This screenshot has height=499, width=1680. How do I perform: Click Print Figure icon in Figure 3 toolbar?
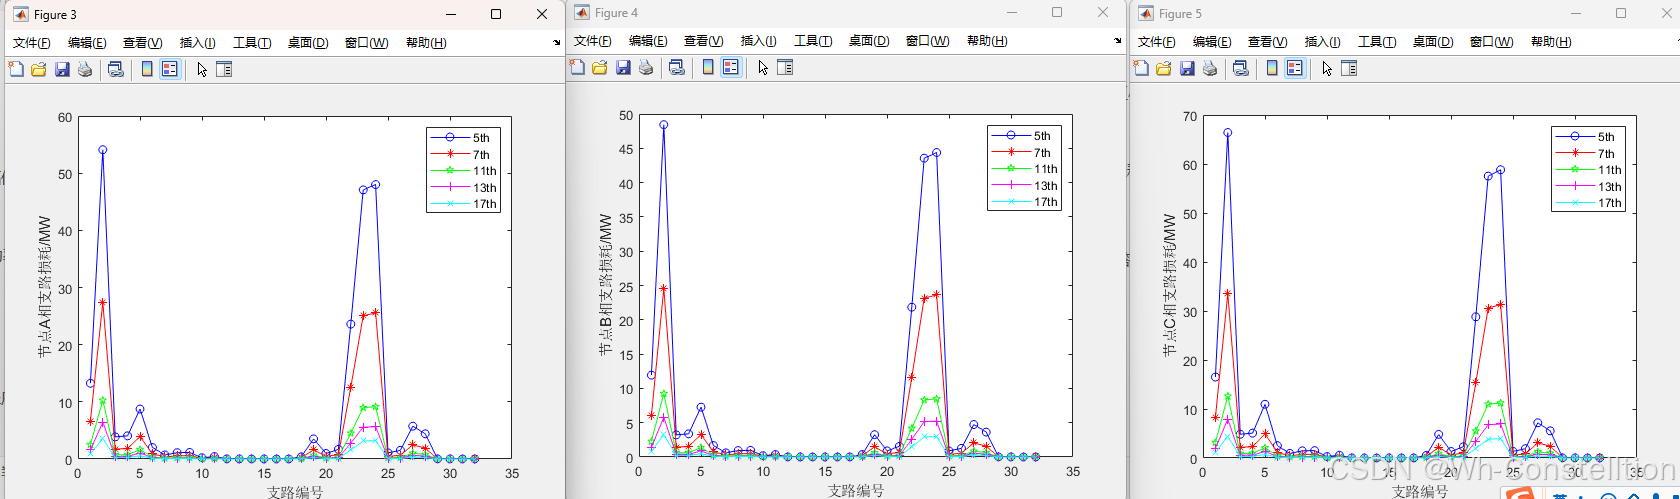(85, 69)
